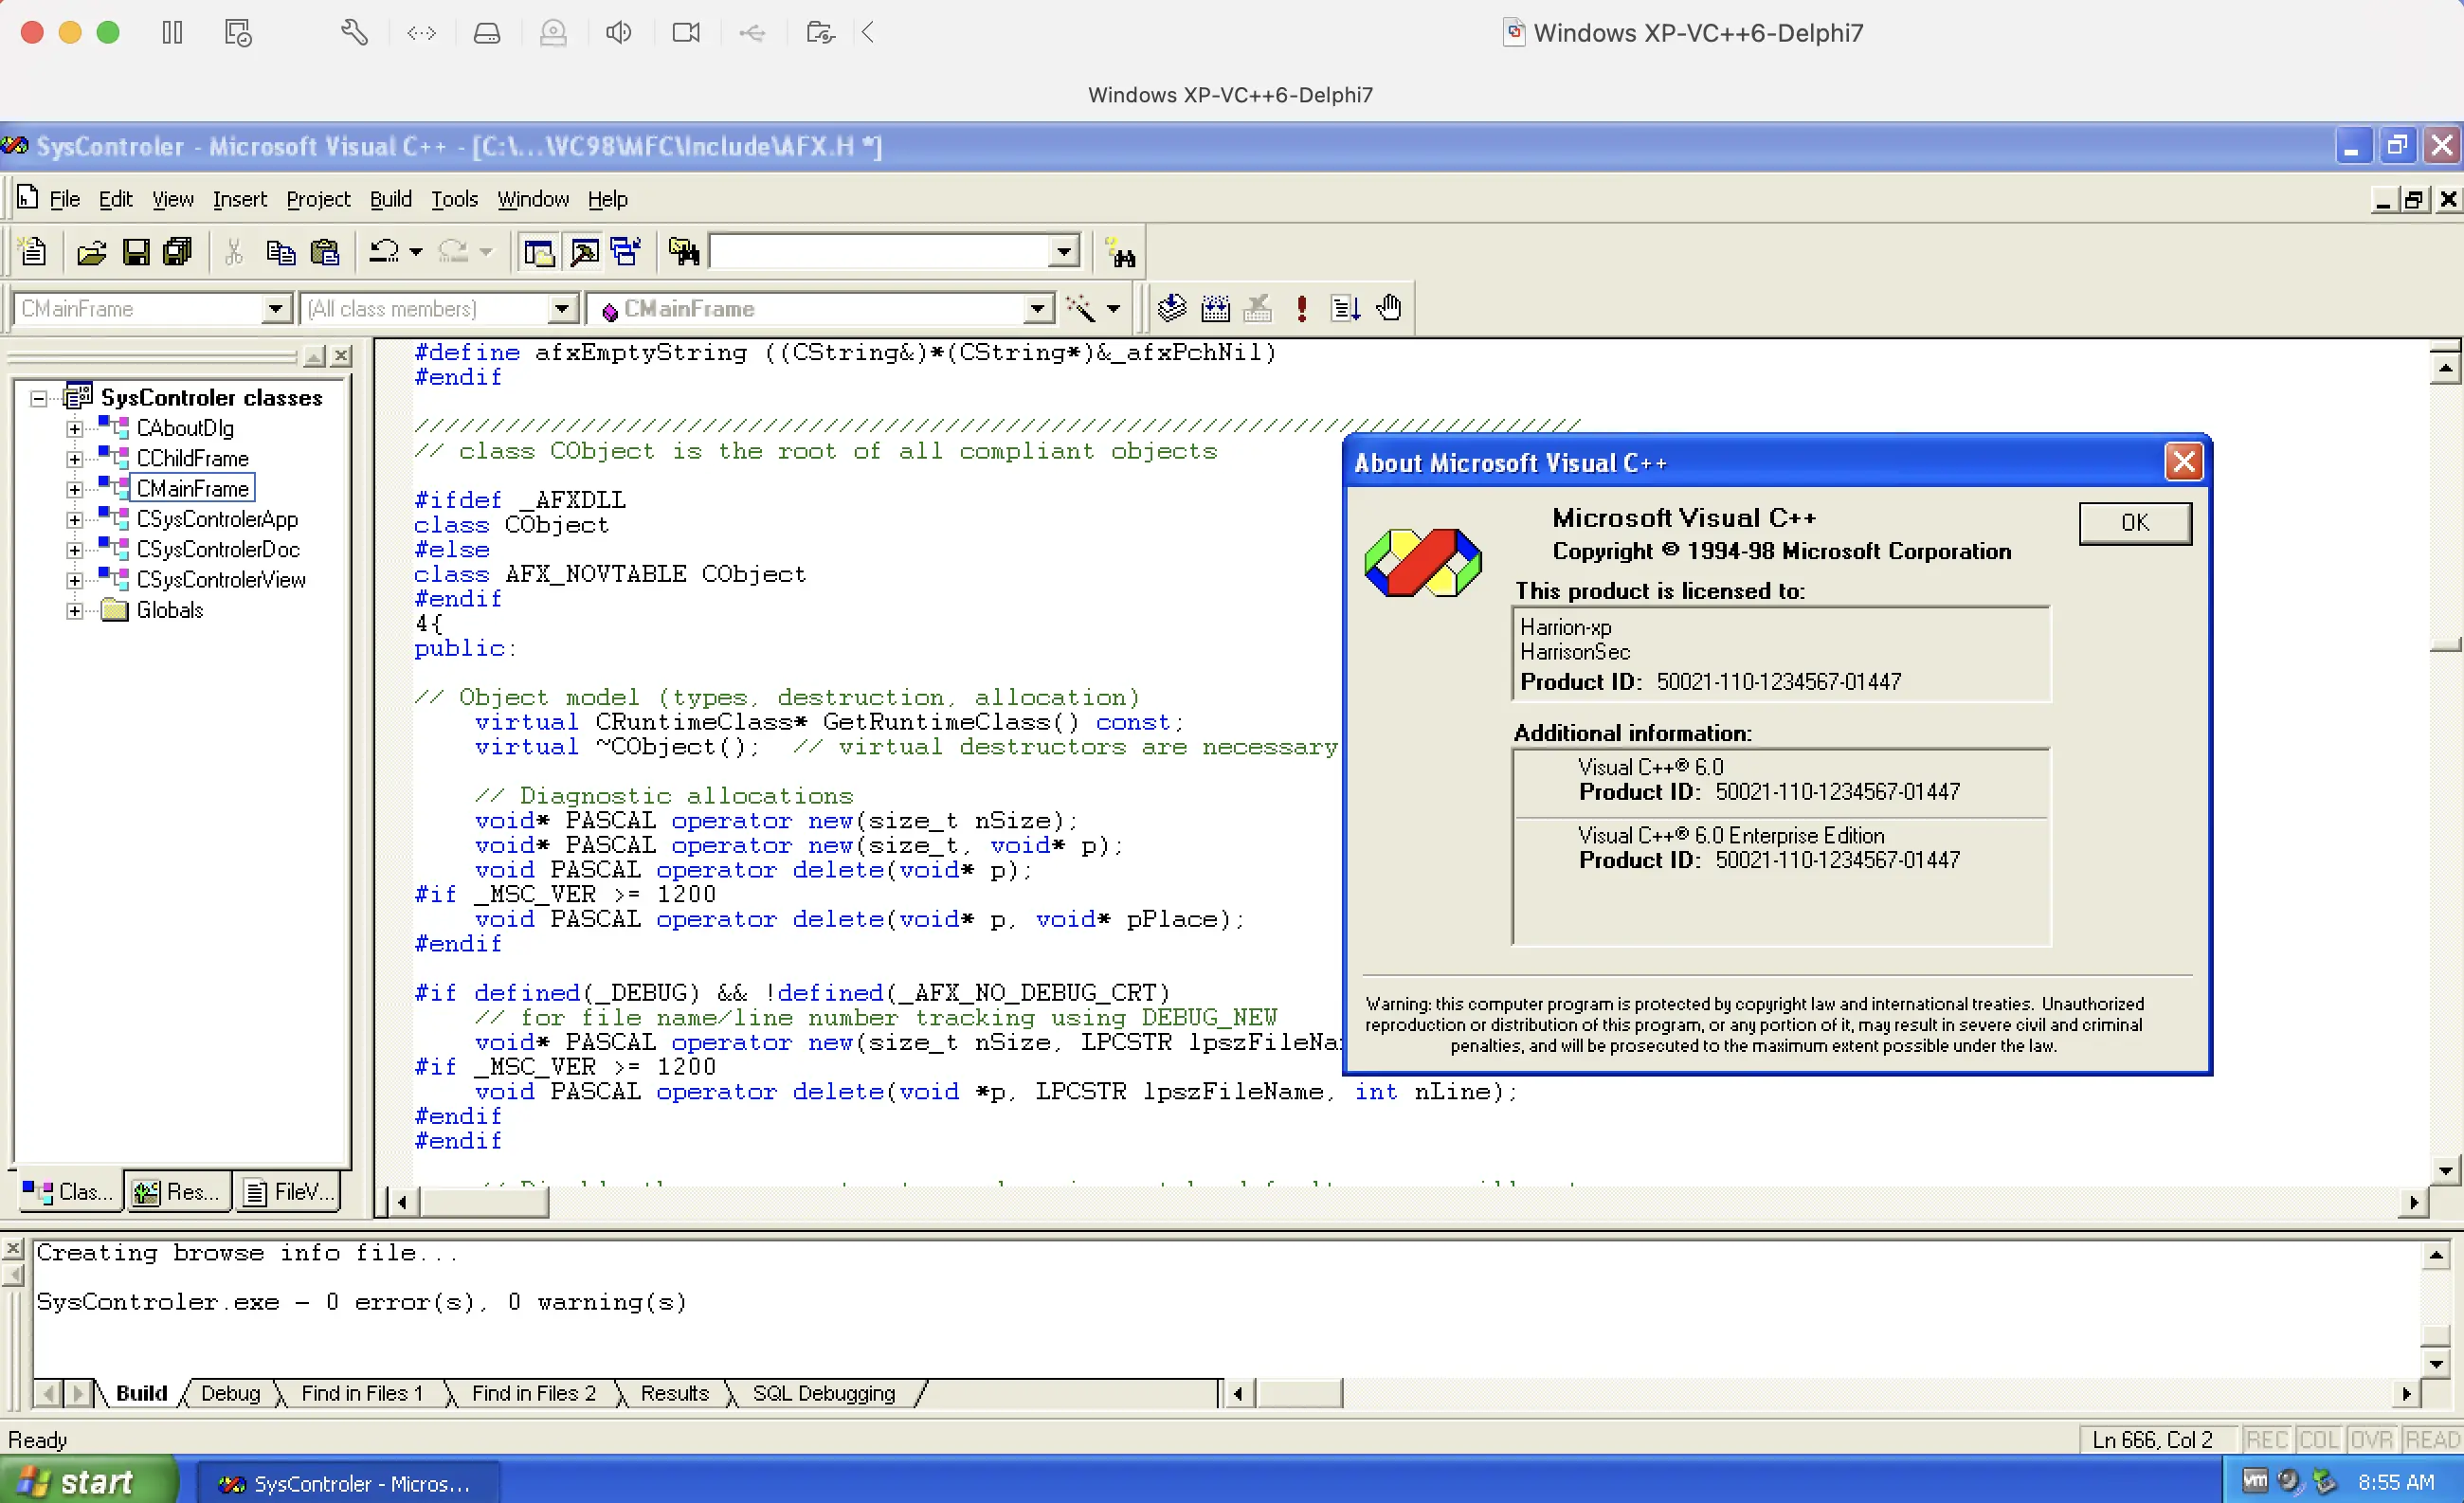Pause the virtual machine
Image resolution: width=2464 pixels, height=1503 pixels.
pyautogui.click(x=172, y=33)
